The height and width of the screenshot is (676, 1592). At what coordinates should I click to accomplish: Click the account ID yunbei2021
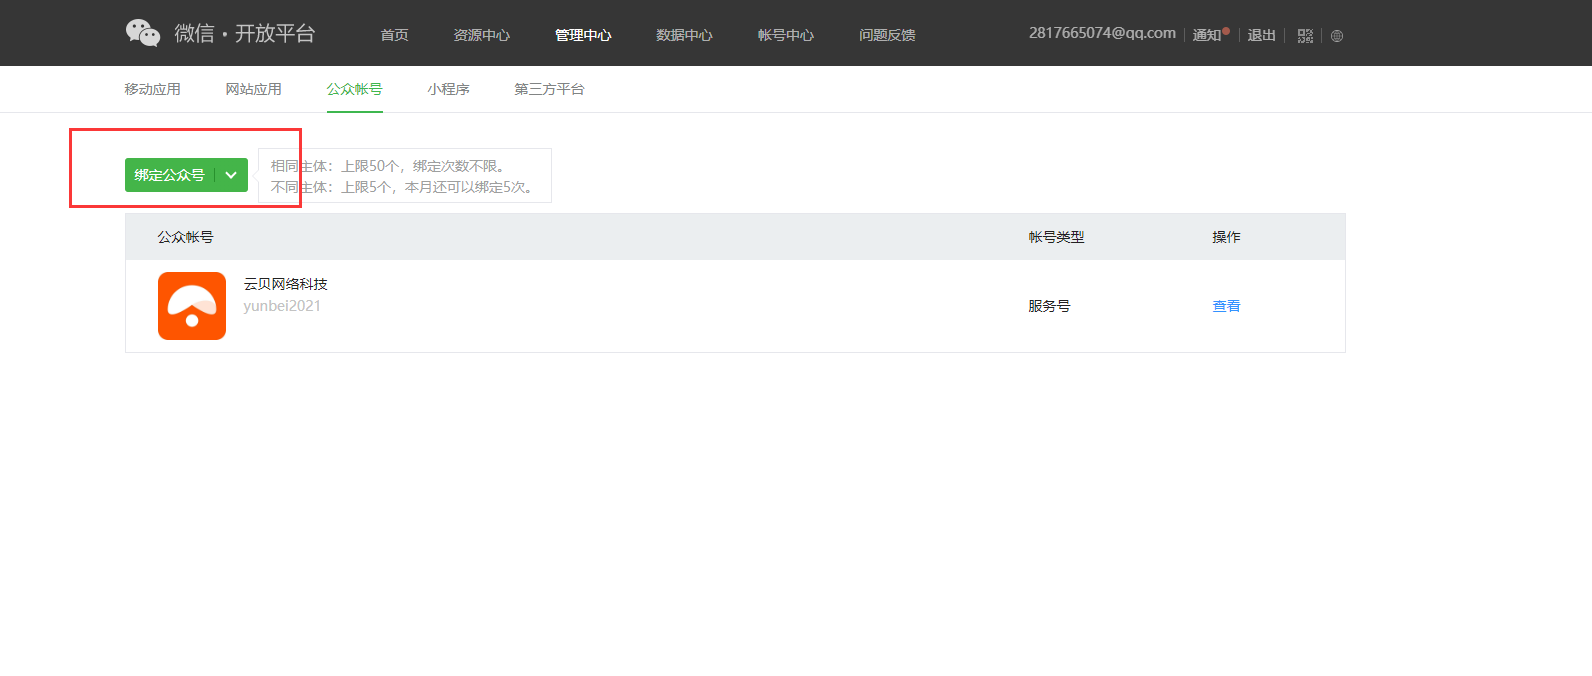click(x=282, y=306)
